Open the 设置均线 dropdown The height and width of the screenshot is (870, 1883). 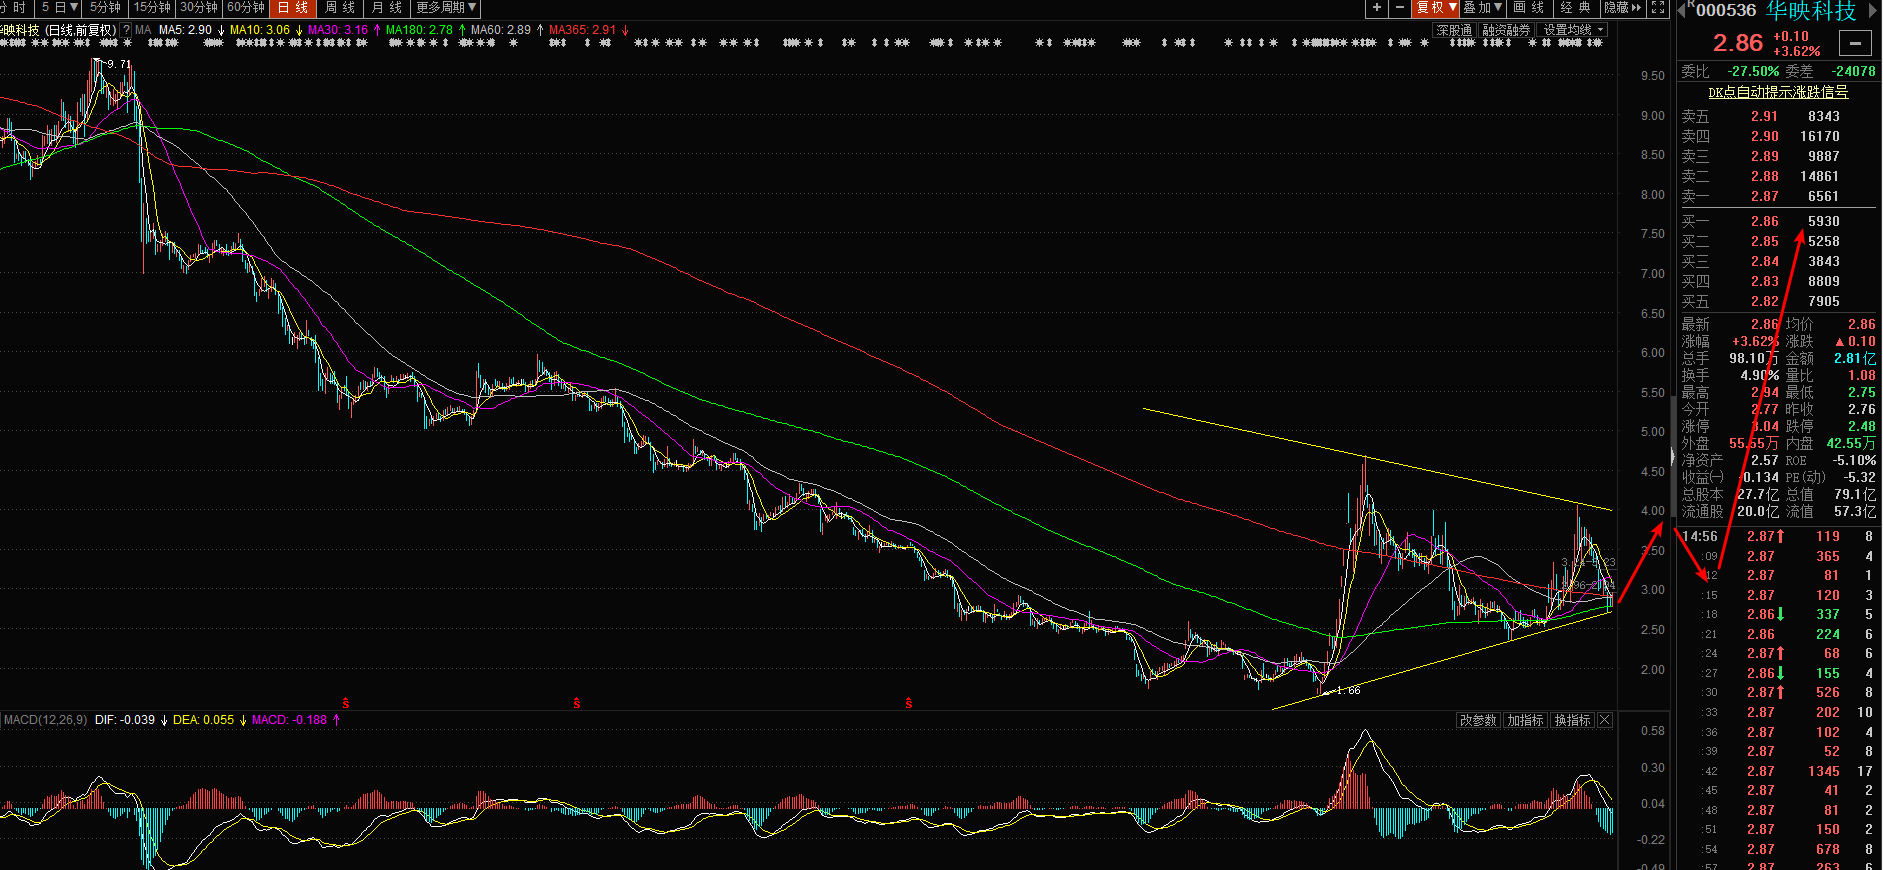pyautogui.click(x=1573, y=30)
